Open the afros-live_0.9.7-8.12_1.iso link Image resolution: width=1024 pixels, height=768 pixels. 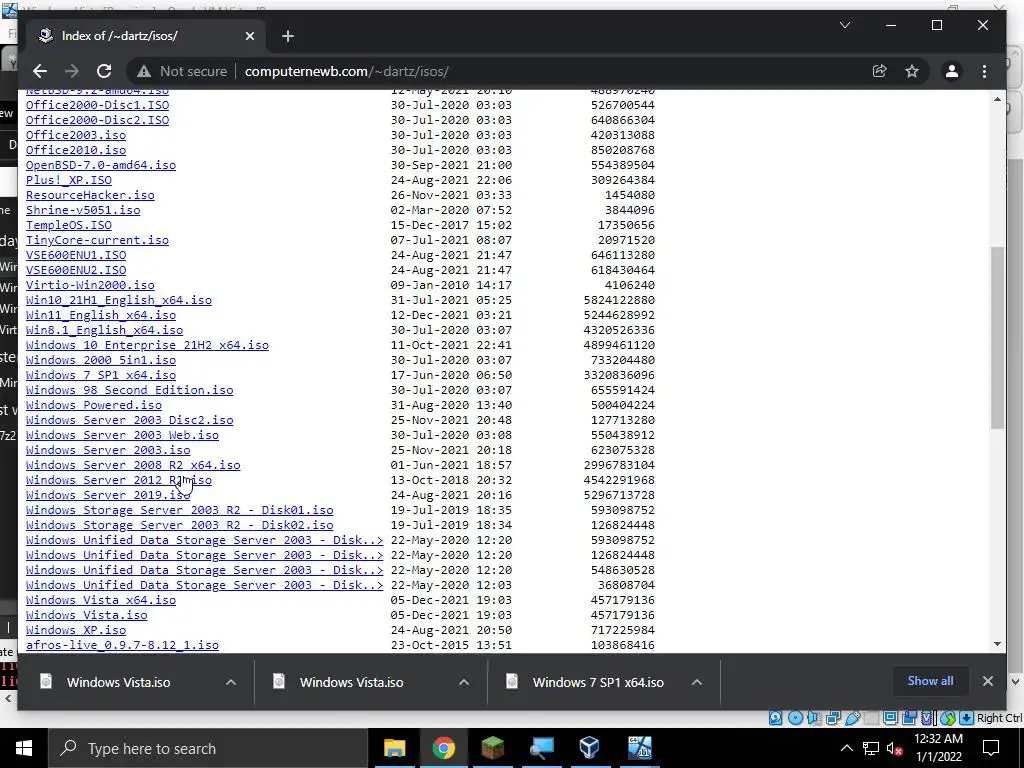click(122, 645)
